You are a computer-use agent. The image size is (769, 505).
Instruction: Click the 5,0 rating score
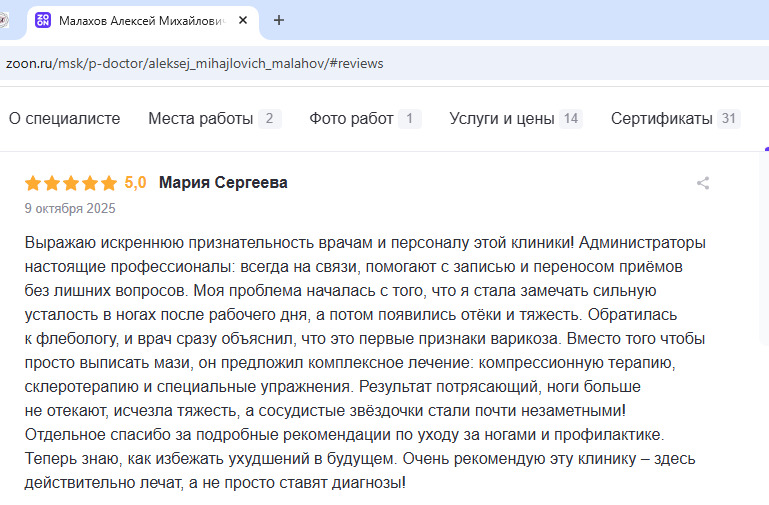[135, 182]
